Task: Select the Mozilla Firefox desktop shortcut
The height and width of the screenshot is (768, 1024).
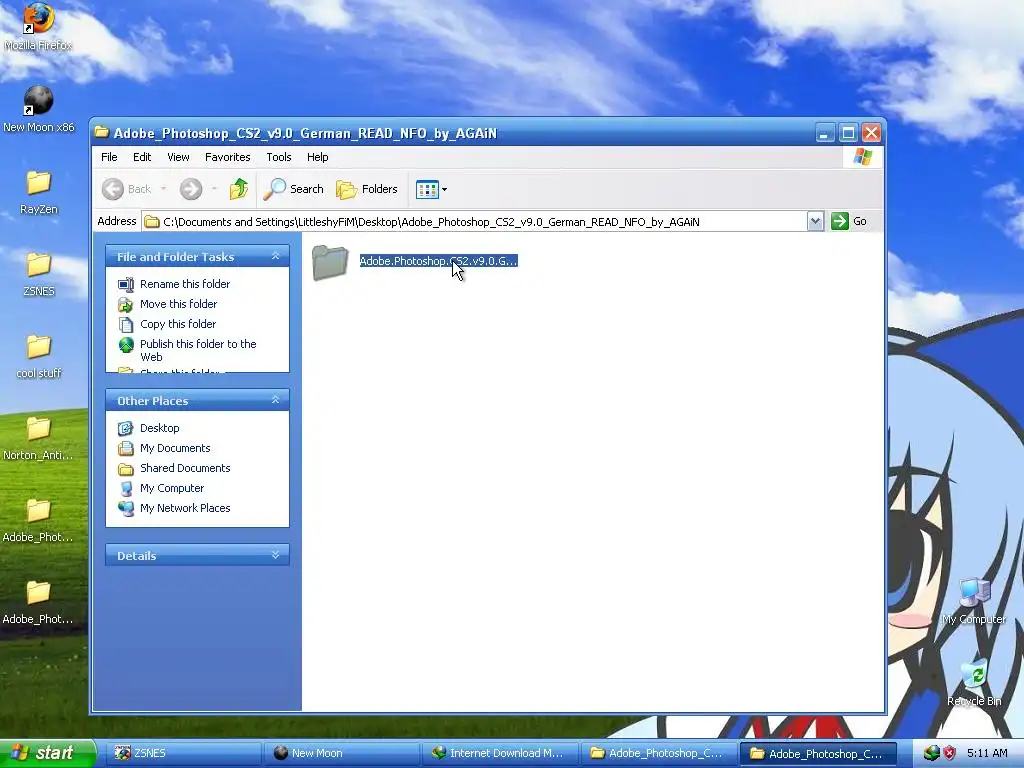Action: 38,26
